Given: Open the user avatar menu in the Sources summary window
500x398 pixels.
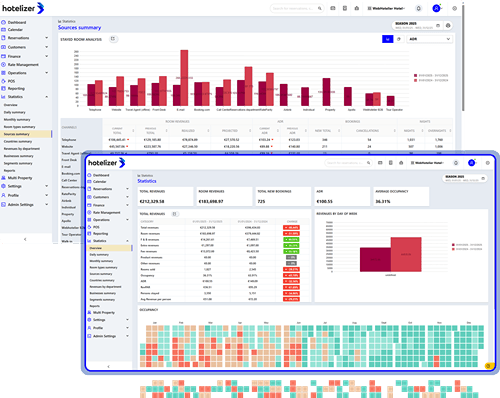Looking at the screenshot, I should pos(436,8).
